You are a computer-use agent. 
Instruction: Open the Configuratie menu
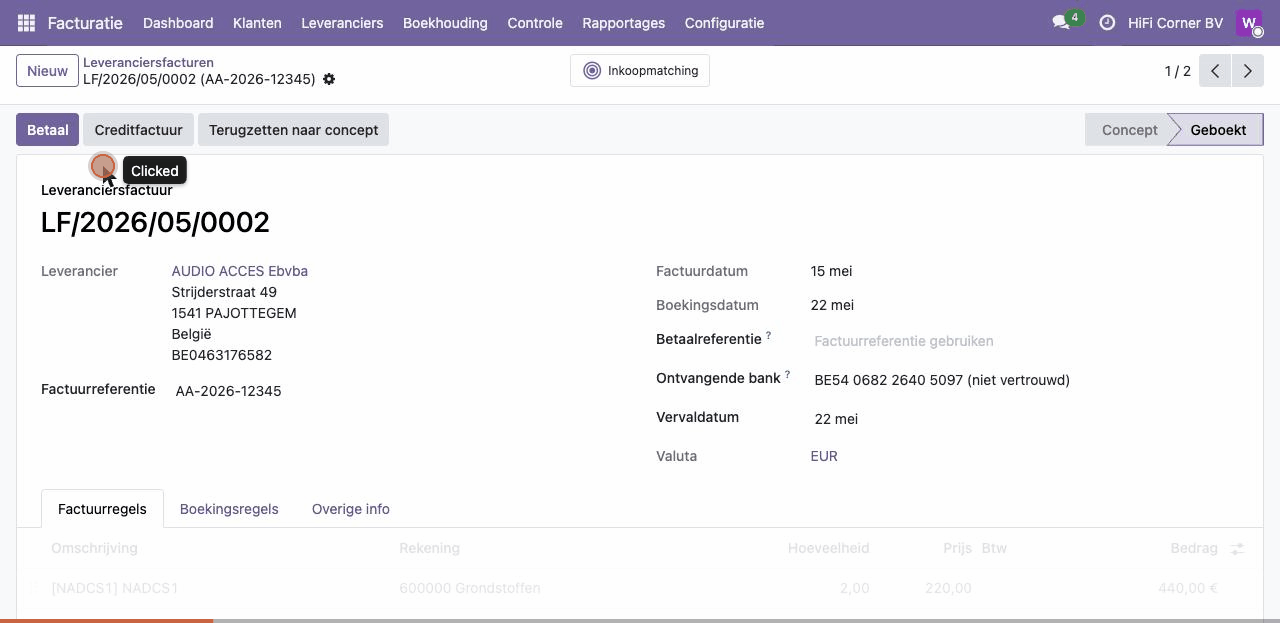tap(724, 22)
